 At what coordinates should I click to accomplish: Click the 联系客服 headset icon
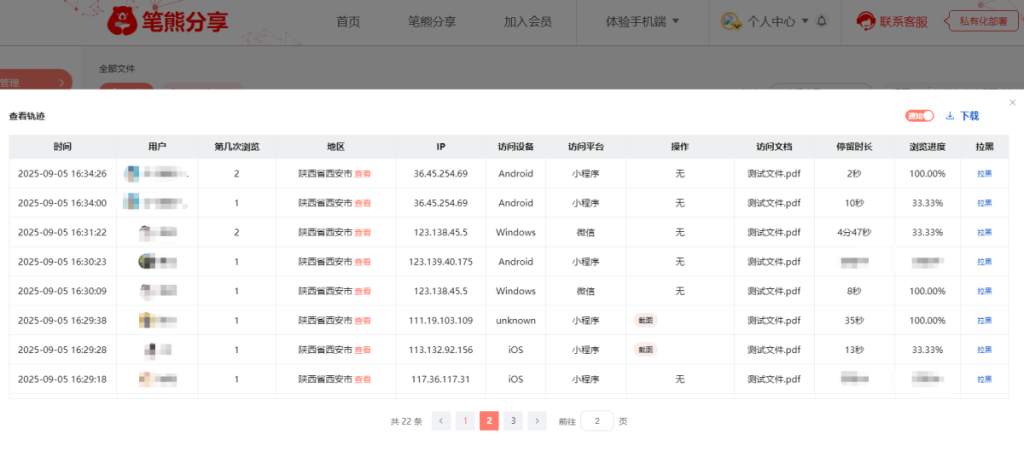[x=866, y=22]
